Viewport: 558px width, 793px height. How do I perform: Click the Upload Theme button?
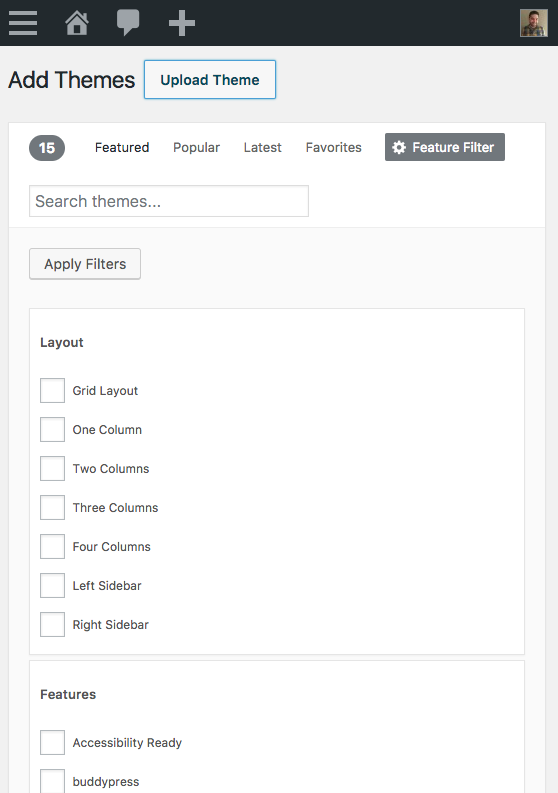pyautogui.click(x=210, y=79)
